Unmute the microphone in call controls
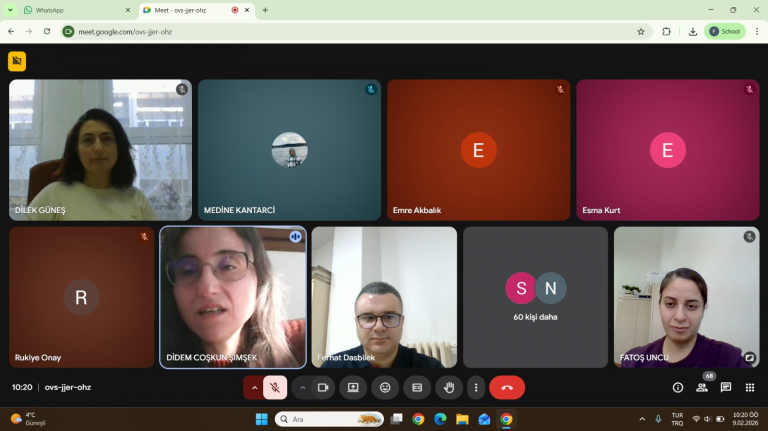The height and width of the screenshot is (431, 768). pyautogui.click(x=275, y=387)
